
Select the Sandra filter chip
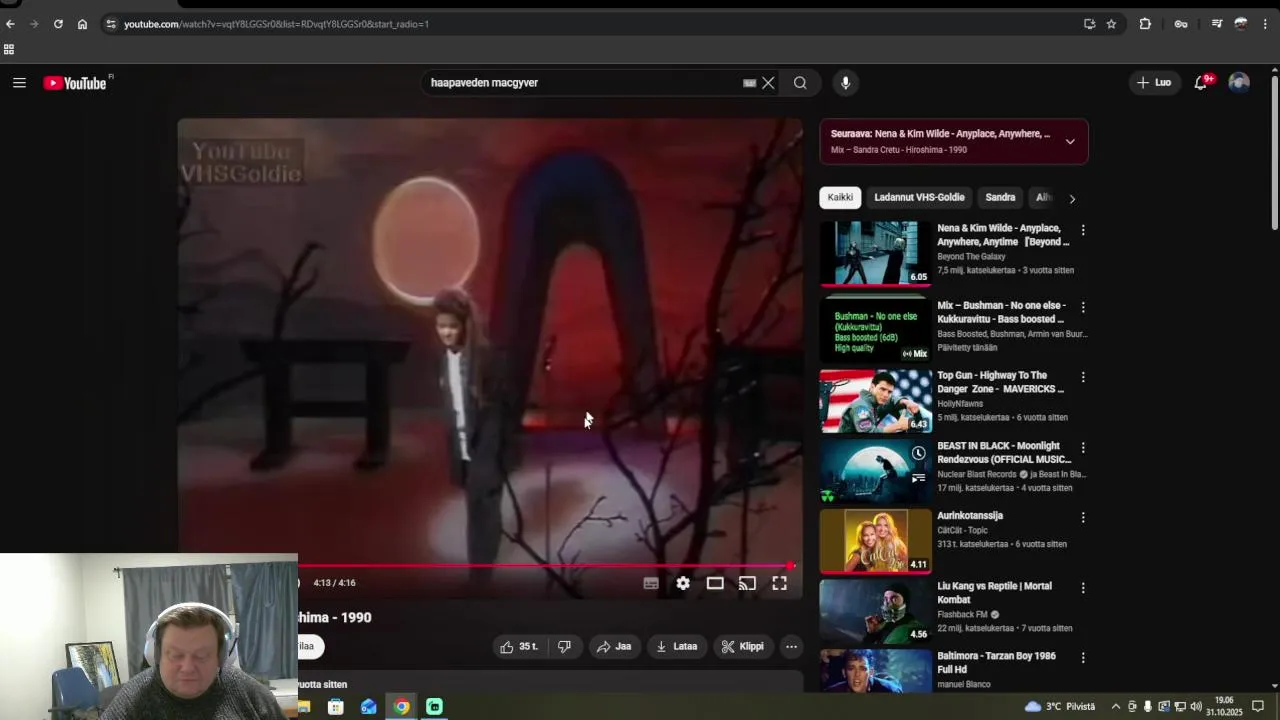pos(1000,197)
